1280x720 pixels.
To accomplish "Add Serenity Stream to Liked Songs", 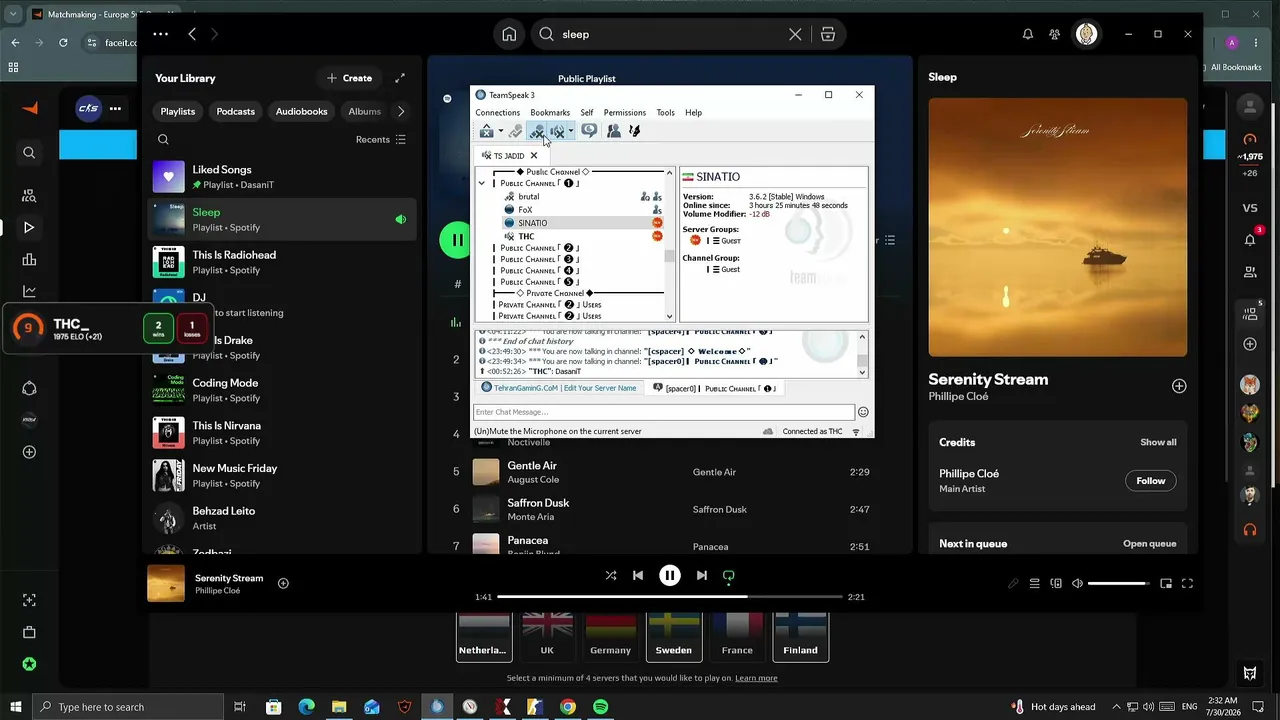I will point(283,584).
